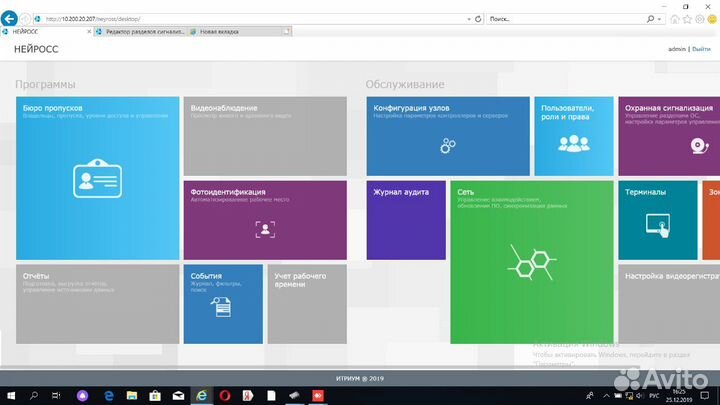This screenshot has height=405, width=720.
Task: Open the green Сеть tile
Action: 530,262
